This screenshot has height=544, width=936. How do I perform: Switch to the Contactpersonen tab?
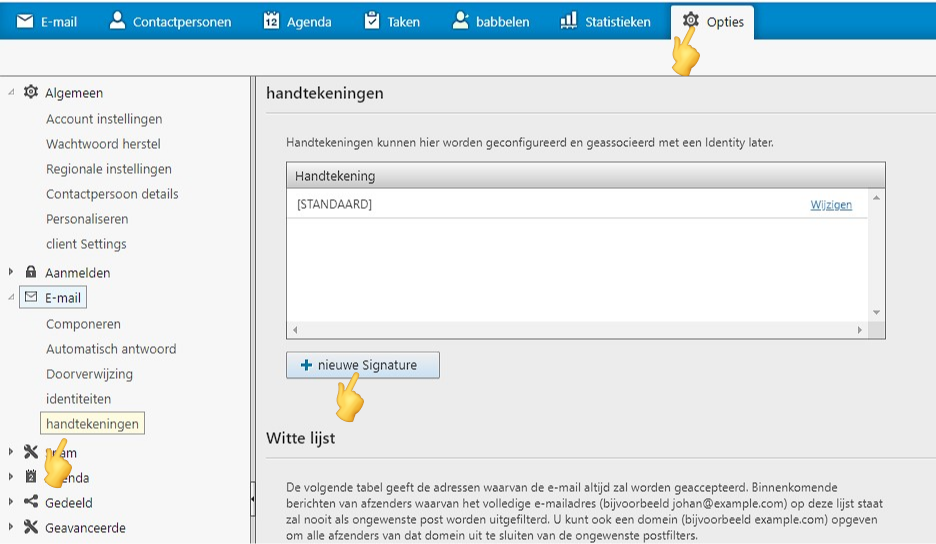(x=182, y=22)
